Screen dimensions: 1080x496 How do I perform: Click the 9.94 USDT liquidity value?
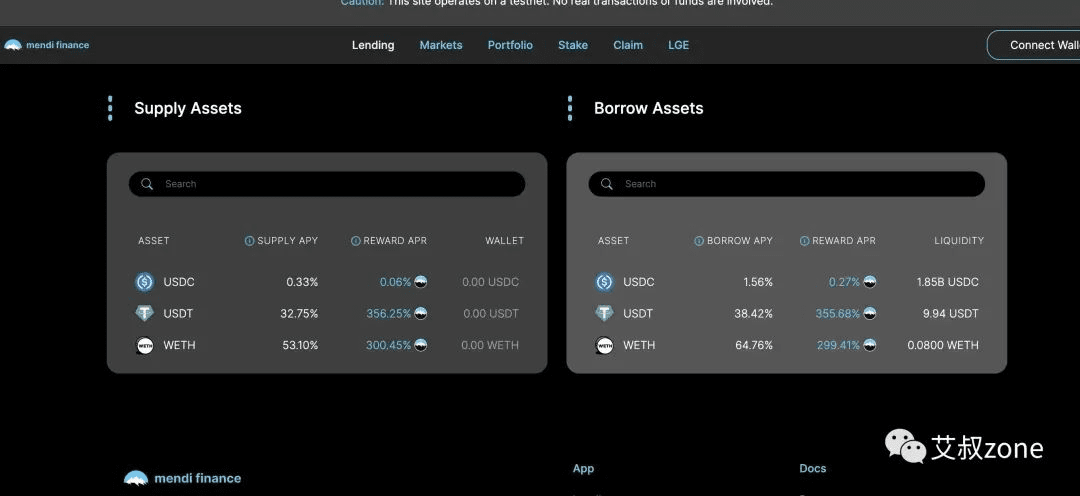coord(951,313)
